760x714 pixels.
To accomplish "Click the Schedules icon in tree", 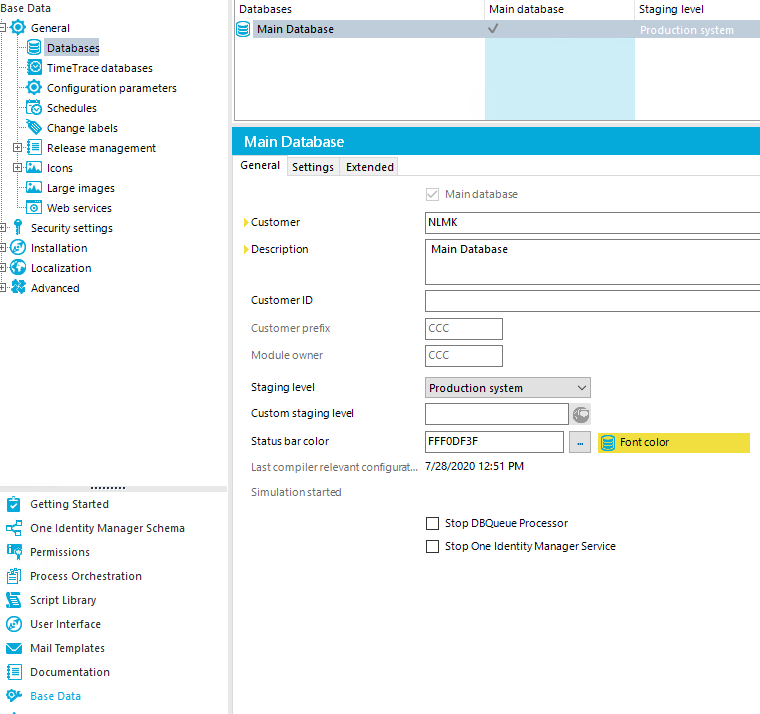I will pos(34,108).
